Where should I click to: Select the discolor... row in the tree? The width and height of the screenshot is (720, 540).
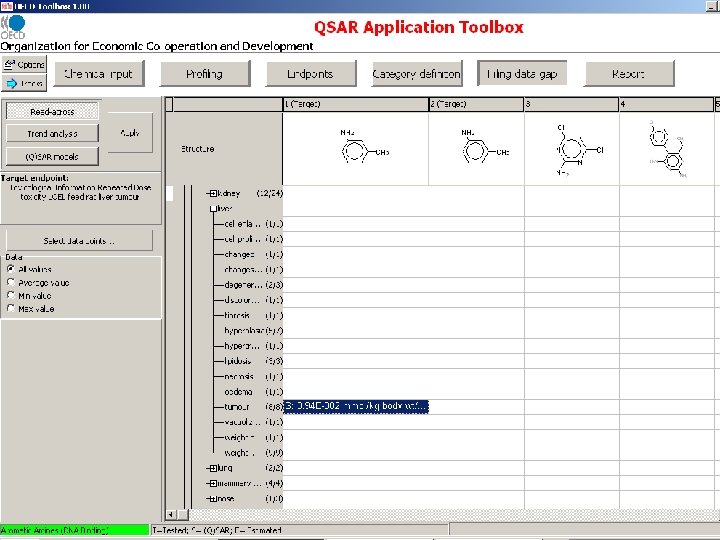253,300
